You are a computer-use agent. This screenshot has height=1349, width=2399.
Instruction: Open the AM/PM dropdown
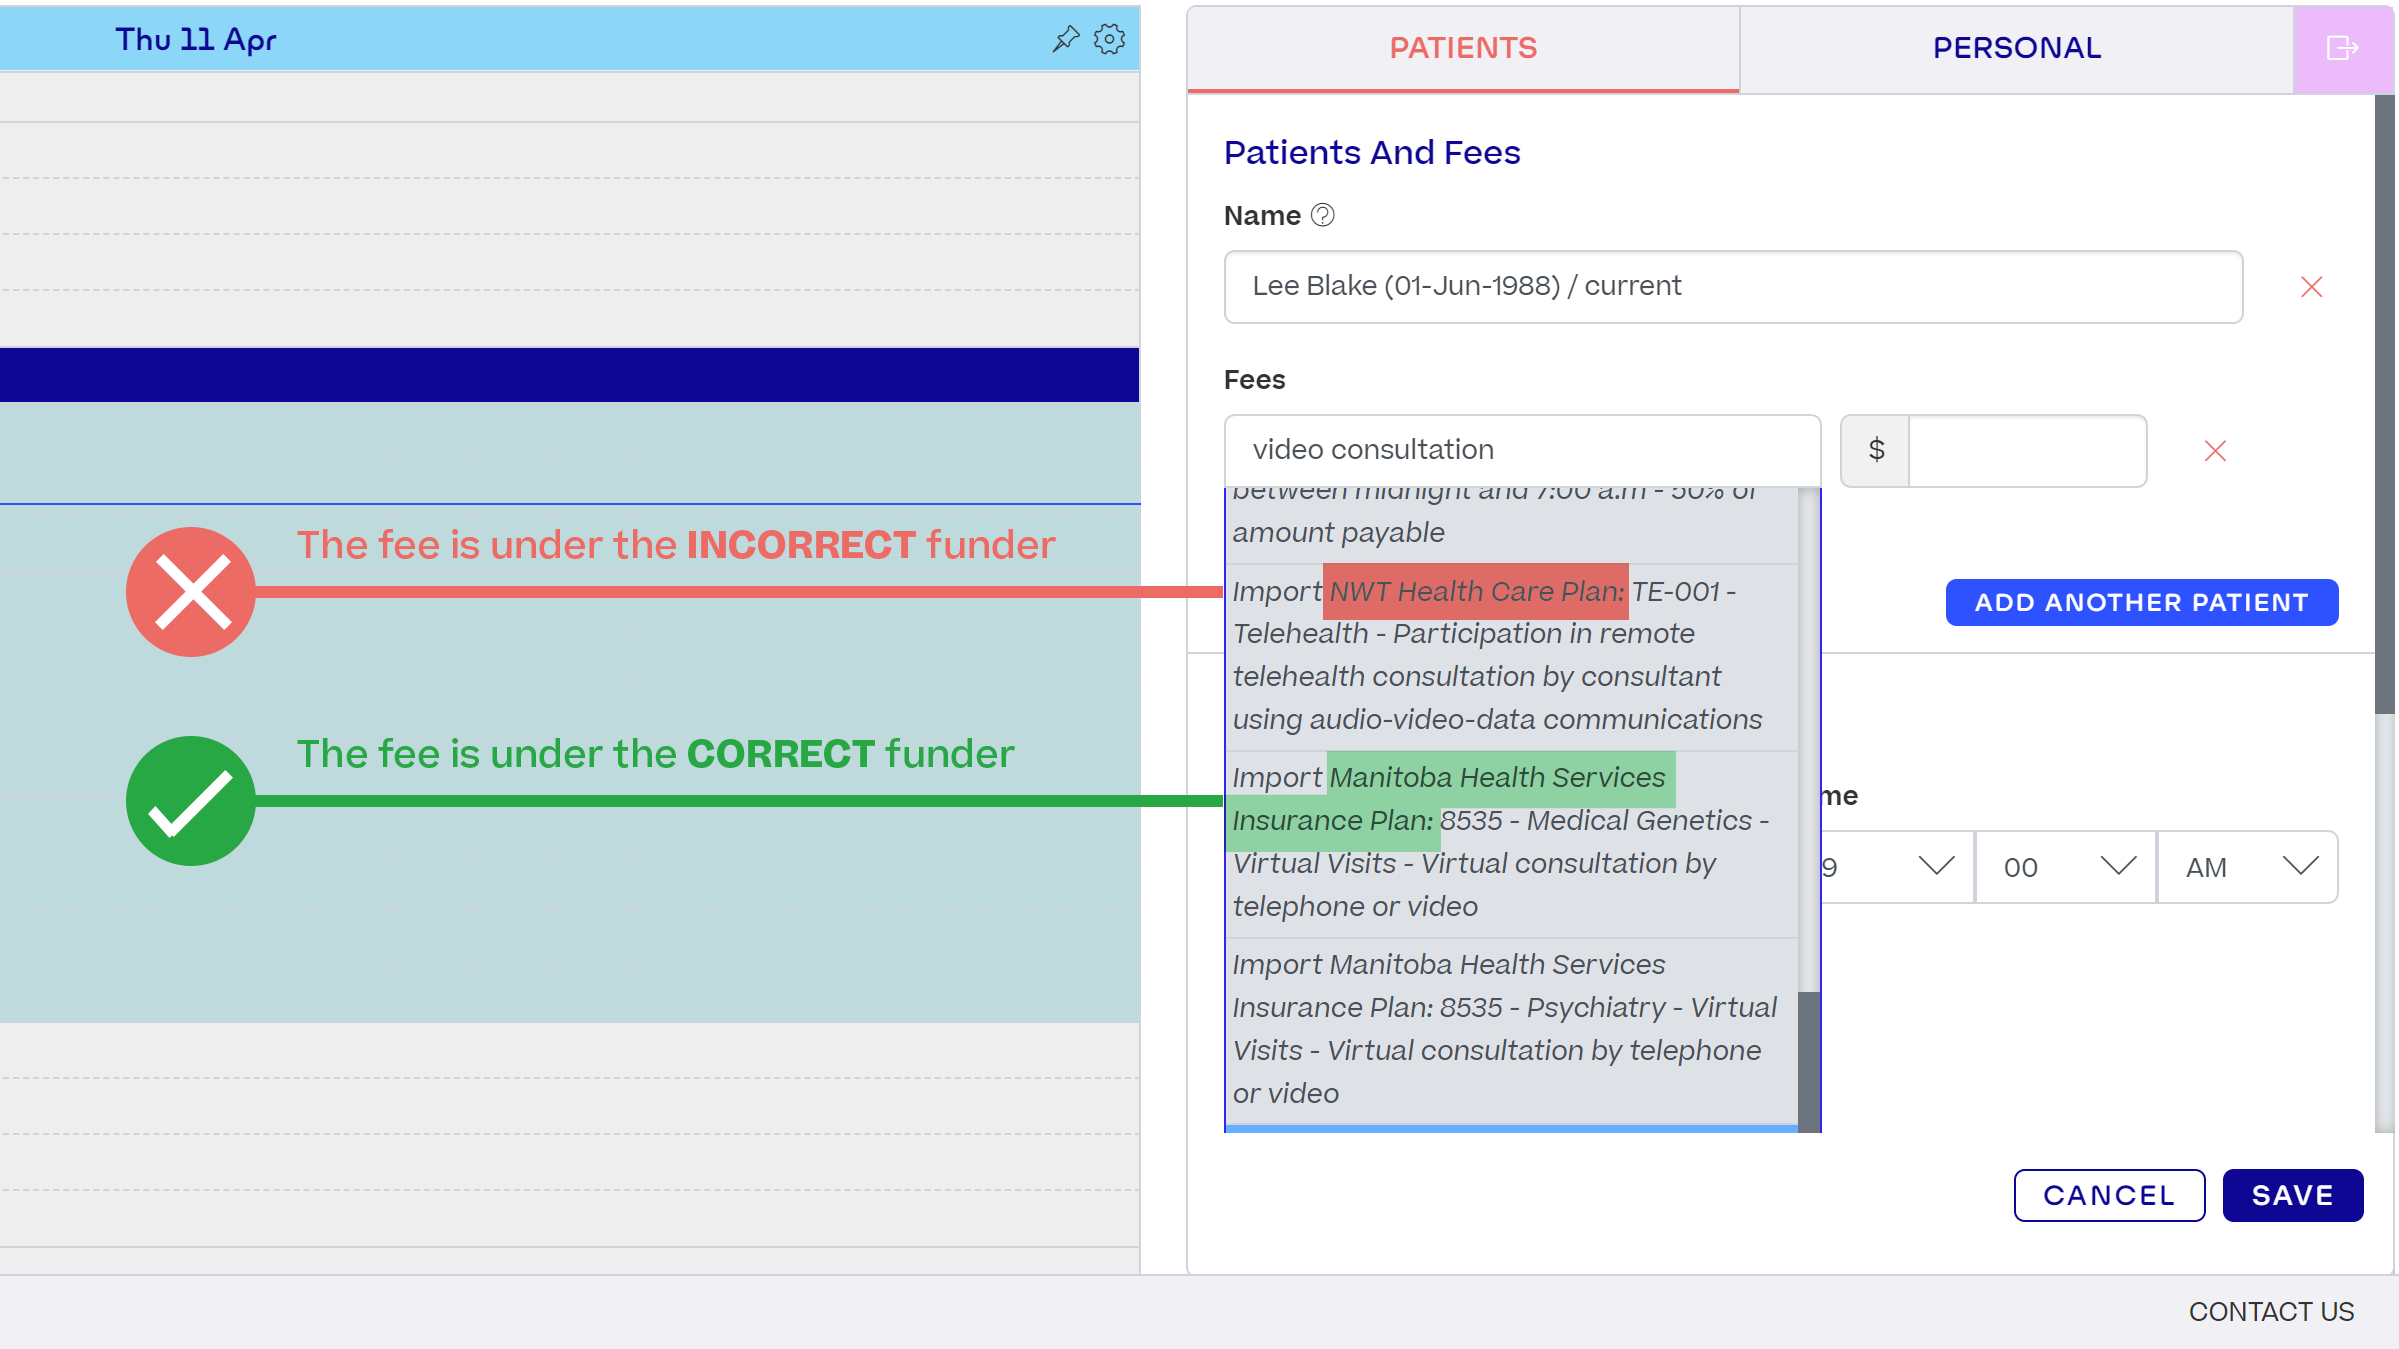(2247, 867)
